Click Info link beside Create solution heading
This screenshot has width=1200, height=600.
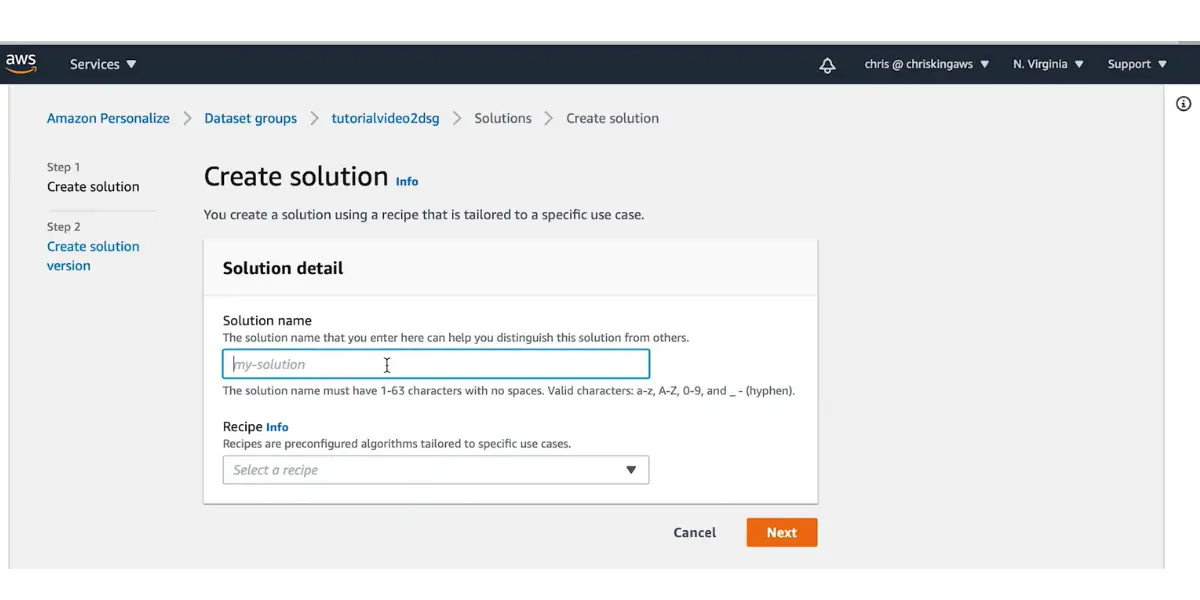point(407,182)
